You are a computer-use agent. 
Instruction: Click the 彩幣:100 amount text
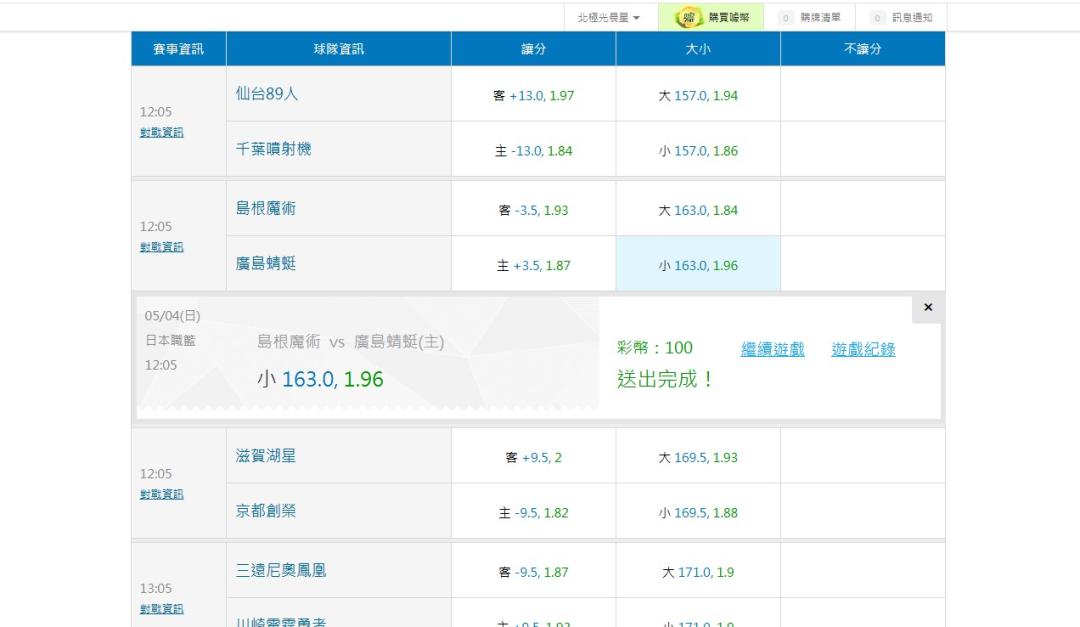[x=655, y=348]
